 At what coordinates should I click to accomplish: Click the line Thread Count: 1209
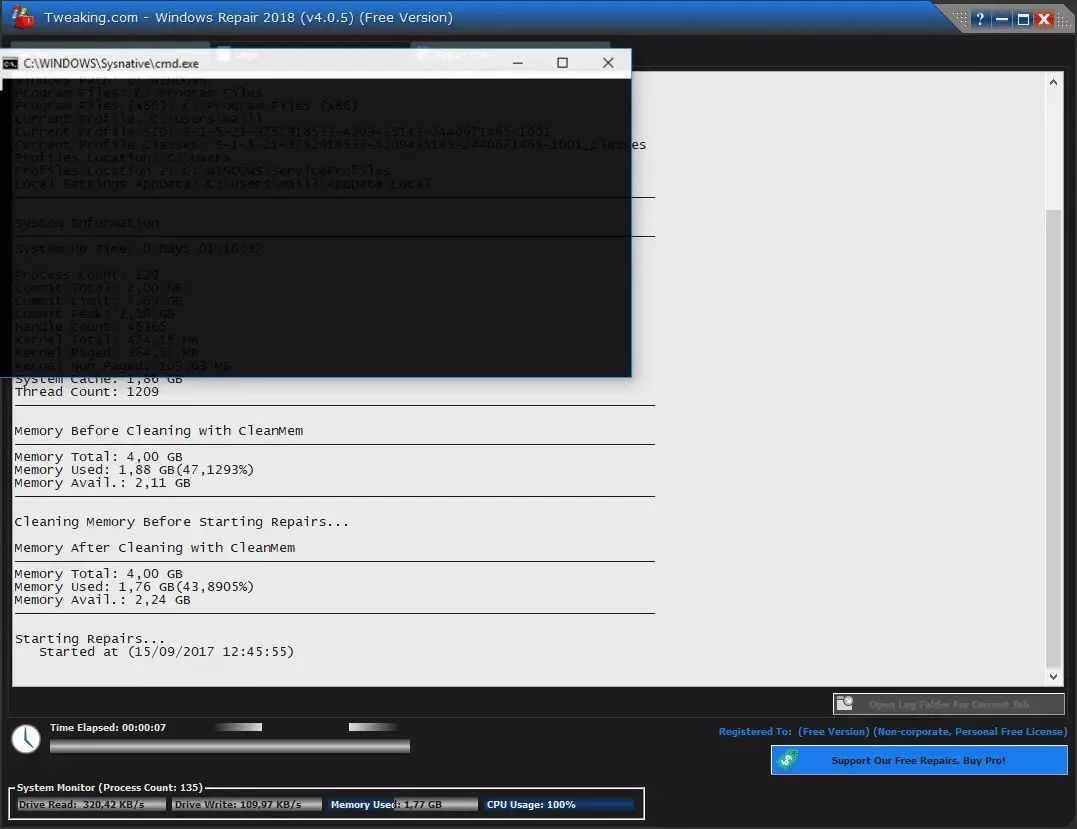point(87,392)
